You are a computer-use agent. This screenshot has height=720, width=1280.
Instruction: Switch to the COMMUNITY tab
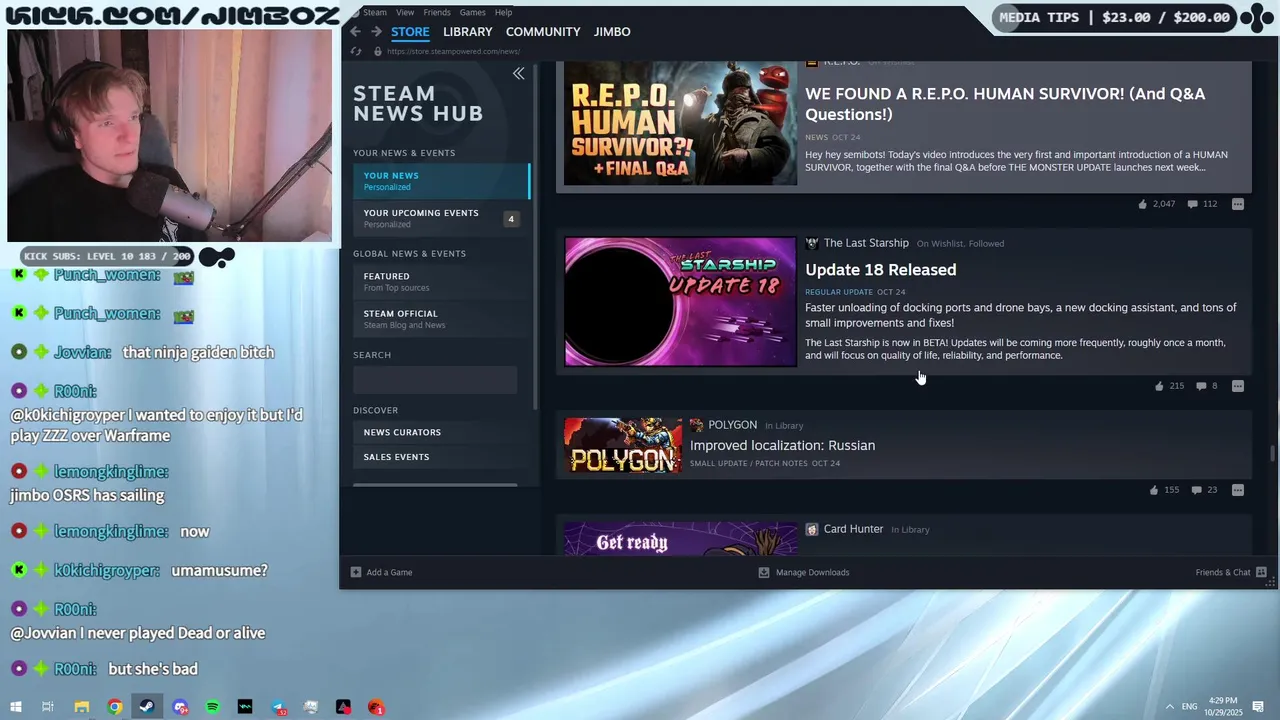(543, 32)
